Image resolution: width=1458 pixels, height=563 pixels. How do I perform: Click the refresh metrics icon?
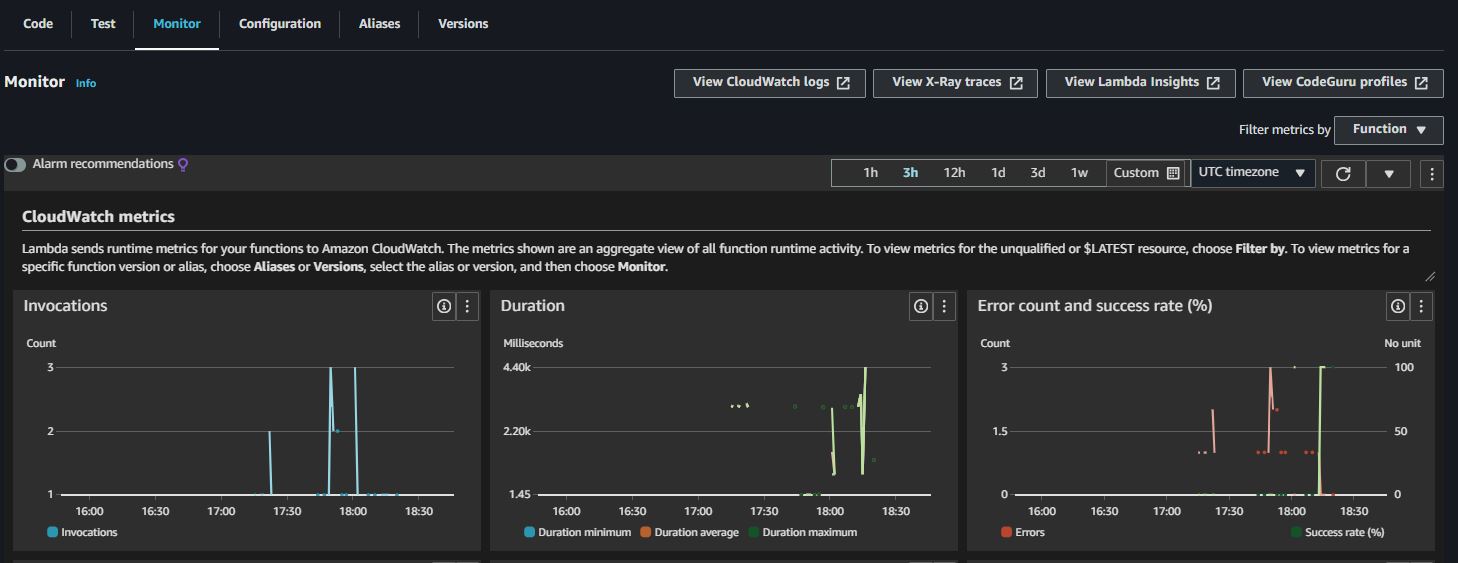(x=1343, y=173)
